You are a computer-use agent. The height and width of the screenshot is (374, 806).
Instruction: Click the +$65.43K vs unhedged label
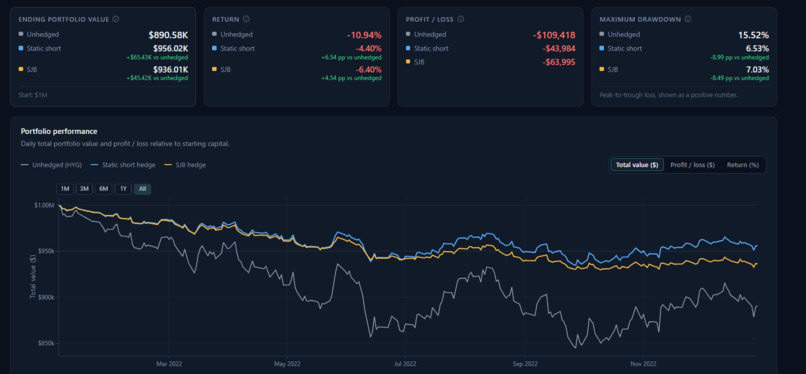(x=157, y=58)
